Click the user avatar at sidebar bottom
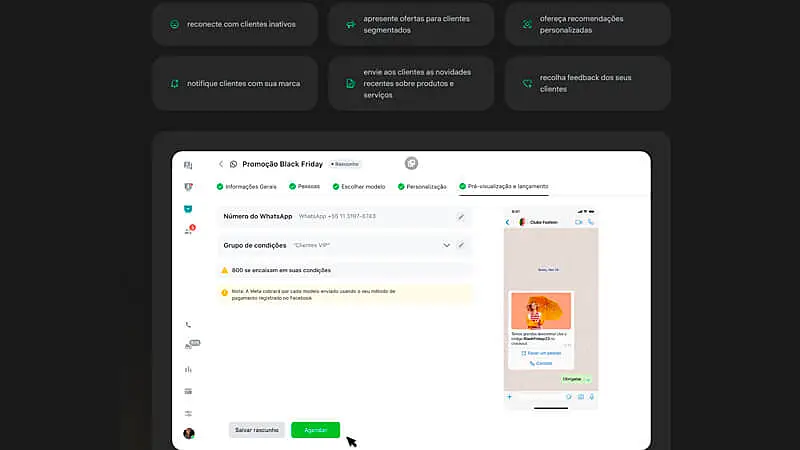The height and width of the screenshot is (450, 800). (189, 433)
